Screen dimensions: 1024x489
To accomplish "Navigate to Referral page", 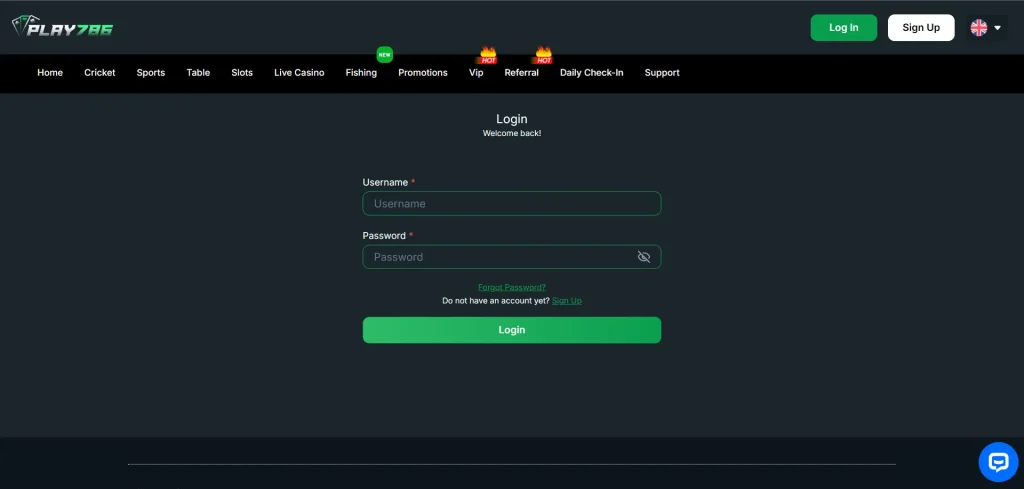I will [x=521, y=73].
